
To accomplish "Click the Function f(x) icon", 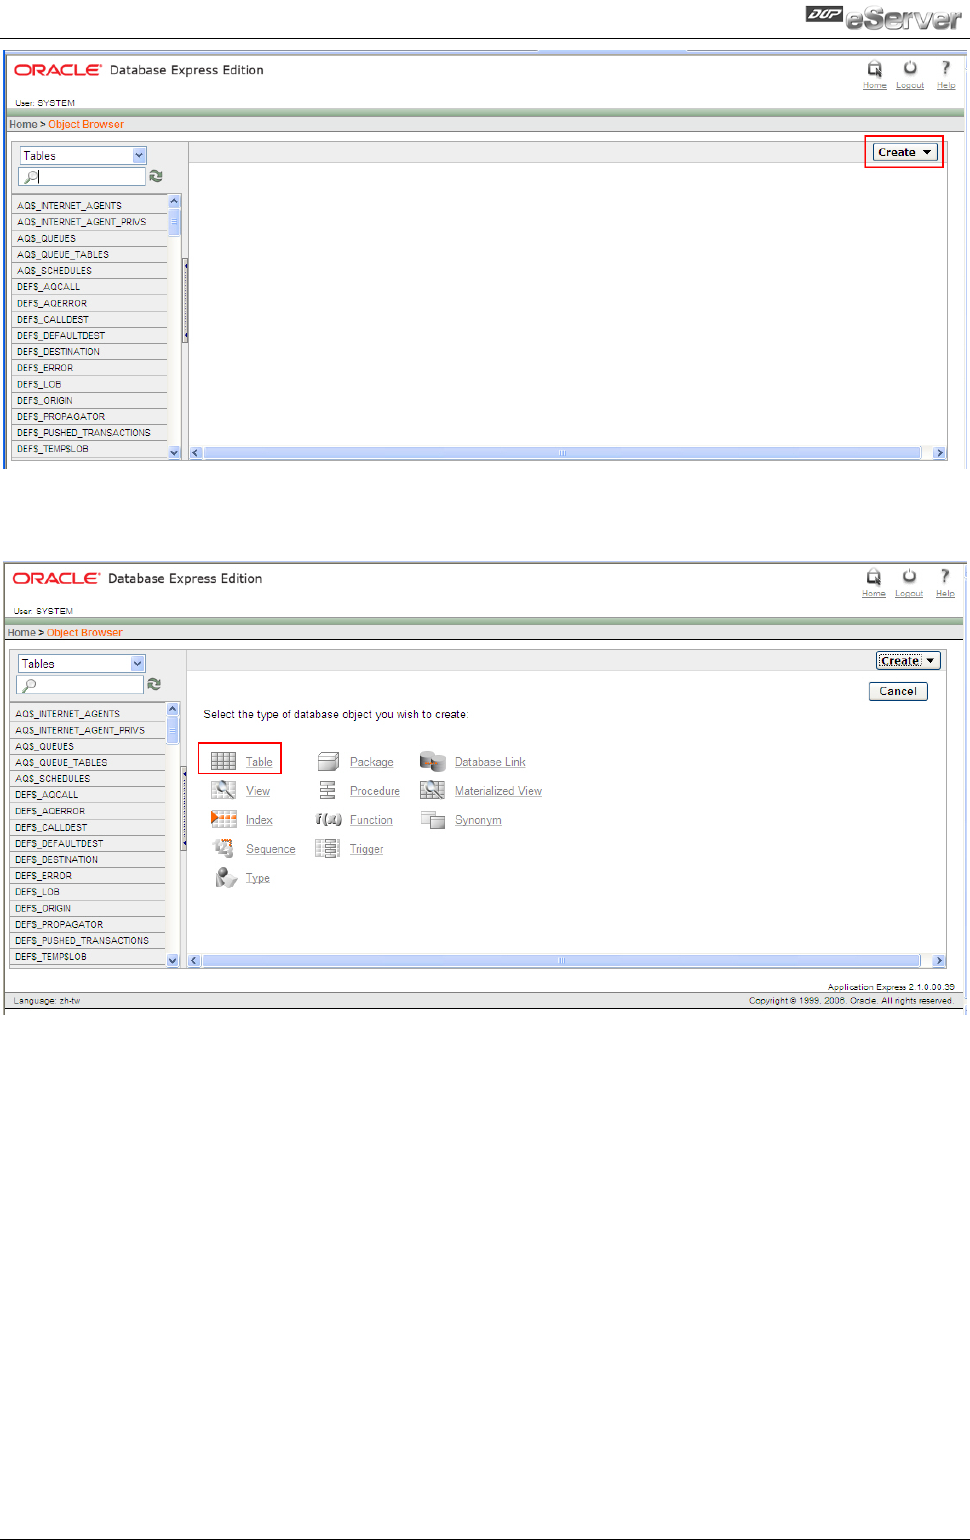I will pos(328,819).
